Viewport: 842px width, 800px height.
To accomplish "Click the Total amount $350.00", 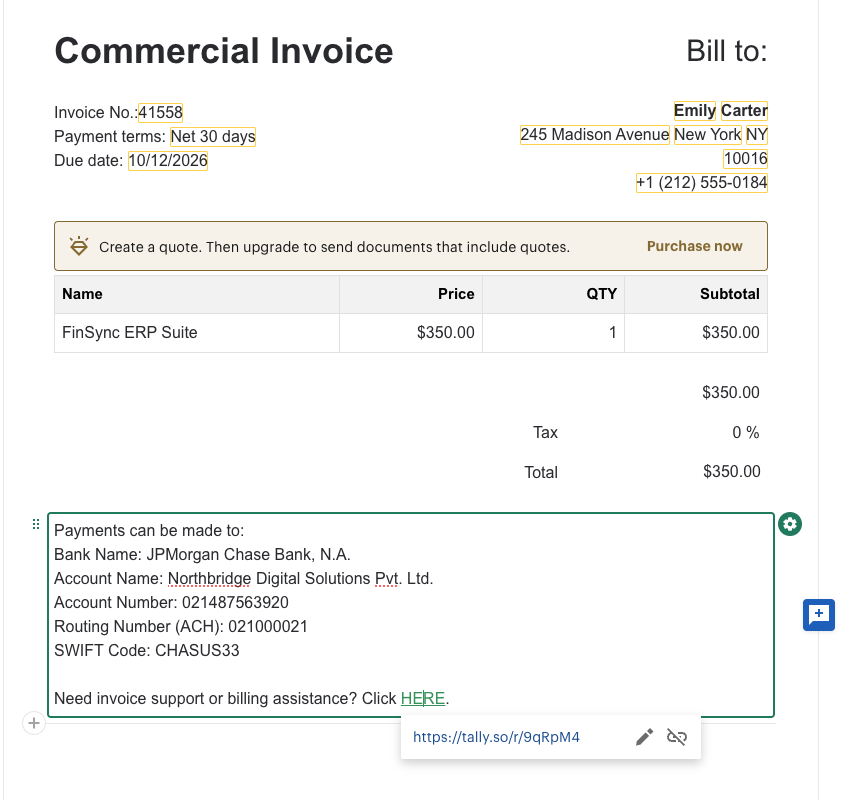I will pyautogui.click(x=731, y=471).
